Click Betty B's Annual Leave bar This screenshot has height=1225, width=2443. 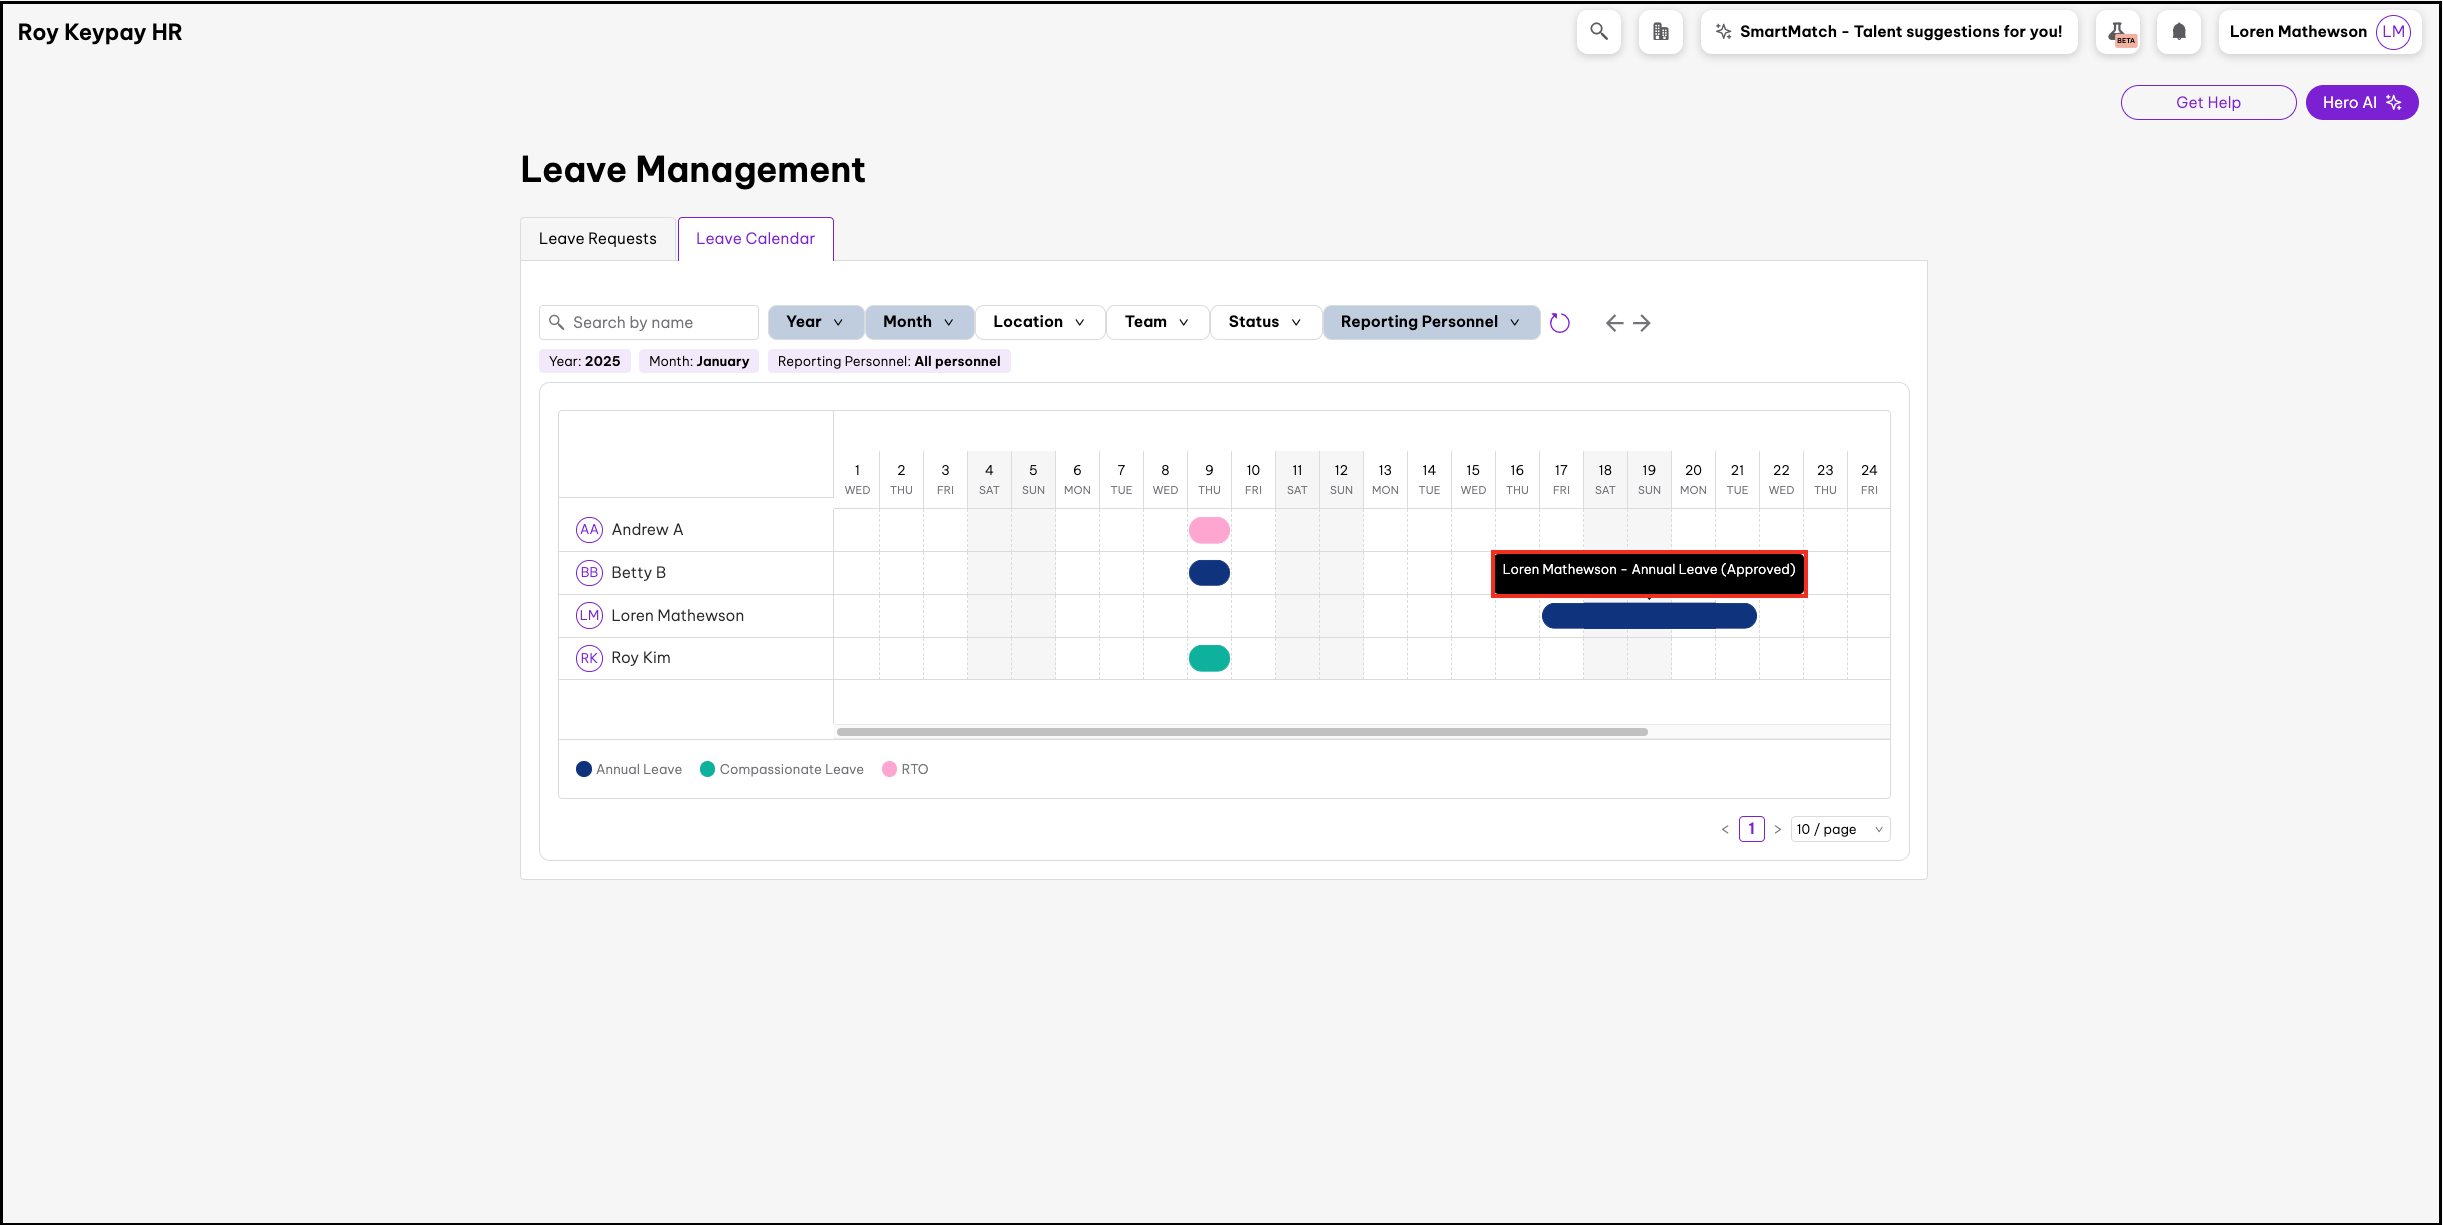tap(1209, 573)
